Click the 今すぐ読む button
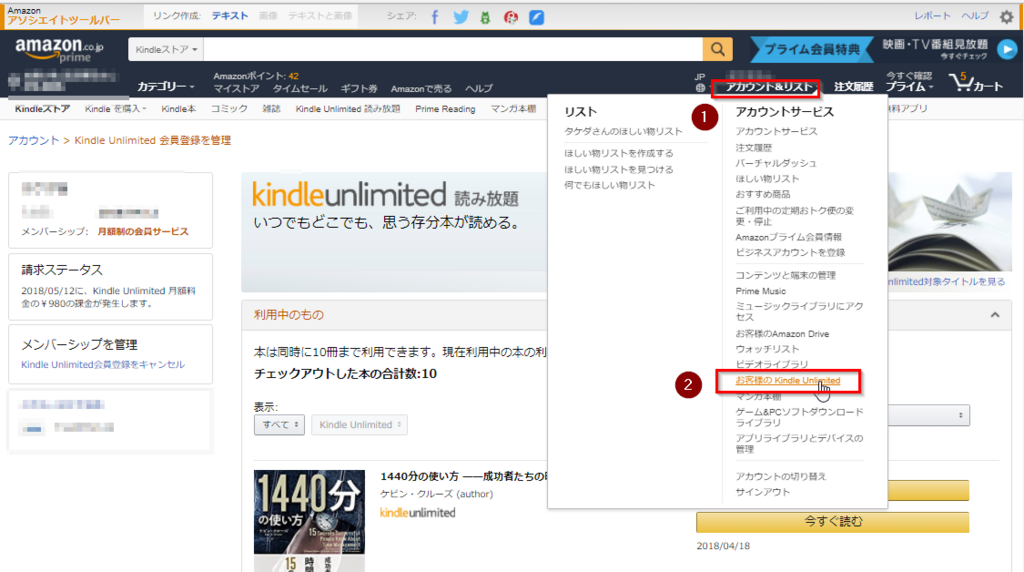Image resolution: width=1024 pixels, height=572 pixels. point(833,522)
